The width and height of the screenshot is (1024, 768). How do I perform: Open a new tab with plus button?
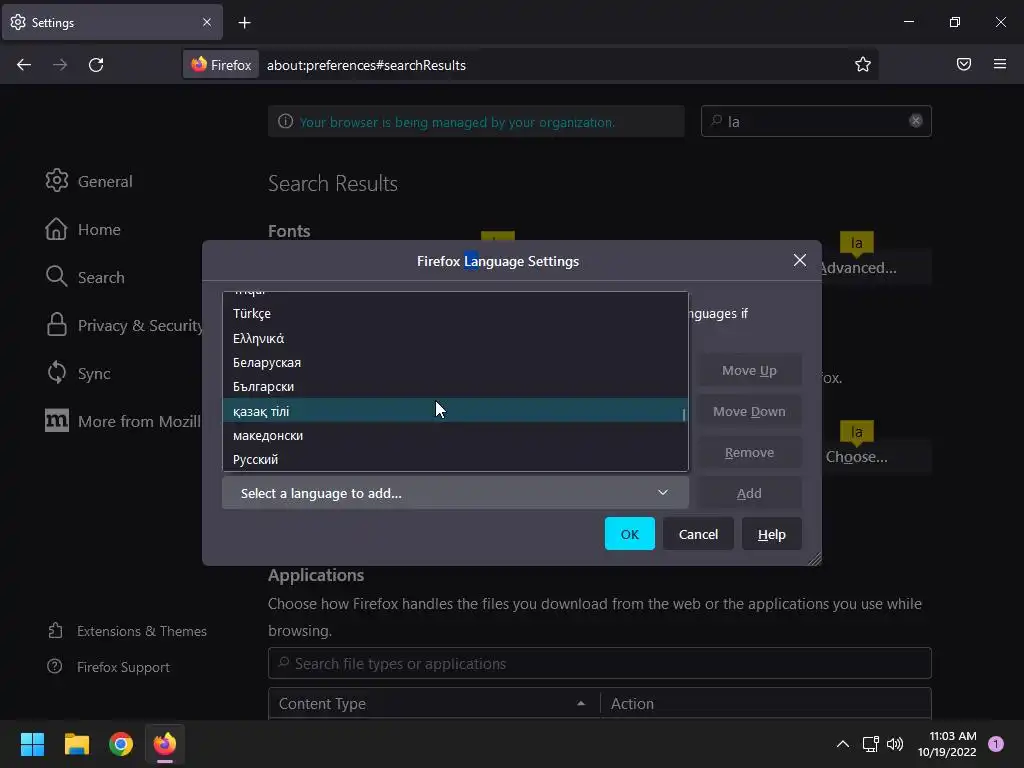pos(244,23)
